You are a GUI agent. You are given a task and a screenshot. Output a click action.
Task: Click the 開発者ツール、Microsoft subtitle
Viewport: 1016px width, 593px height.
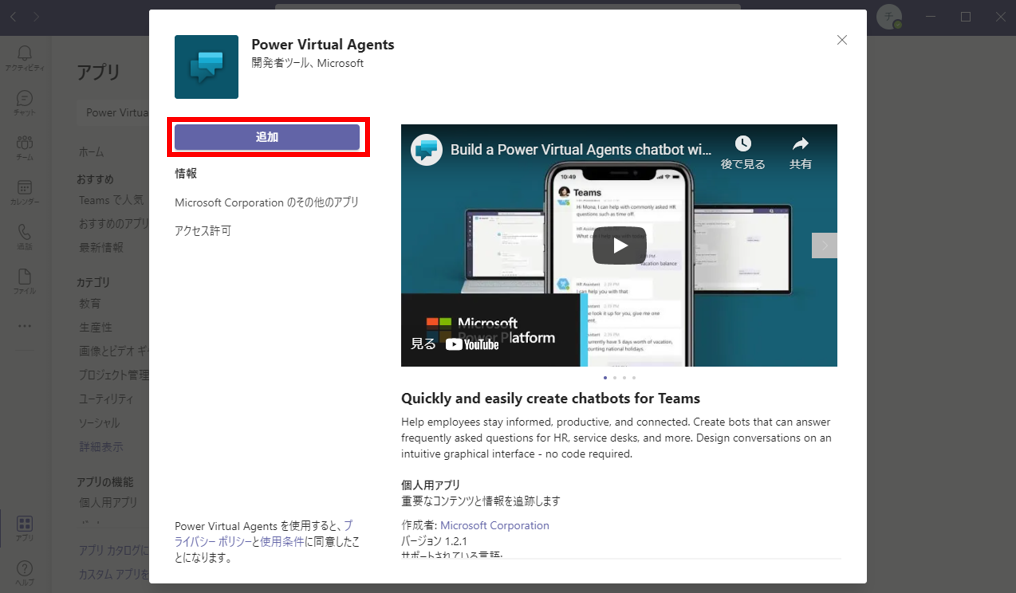pyautogui.click(x=307, y=63)
